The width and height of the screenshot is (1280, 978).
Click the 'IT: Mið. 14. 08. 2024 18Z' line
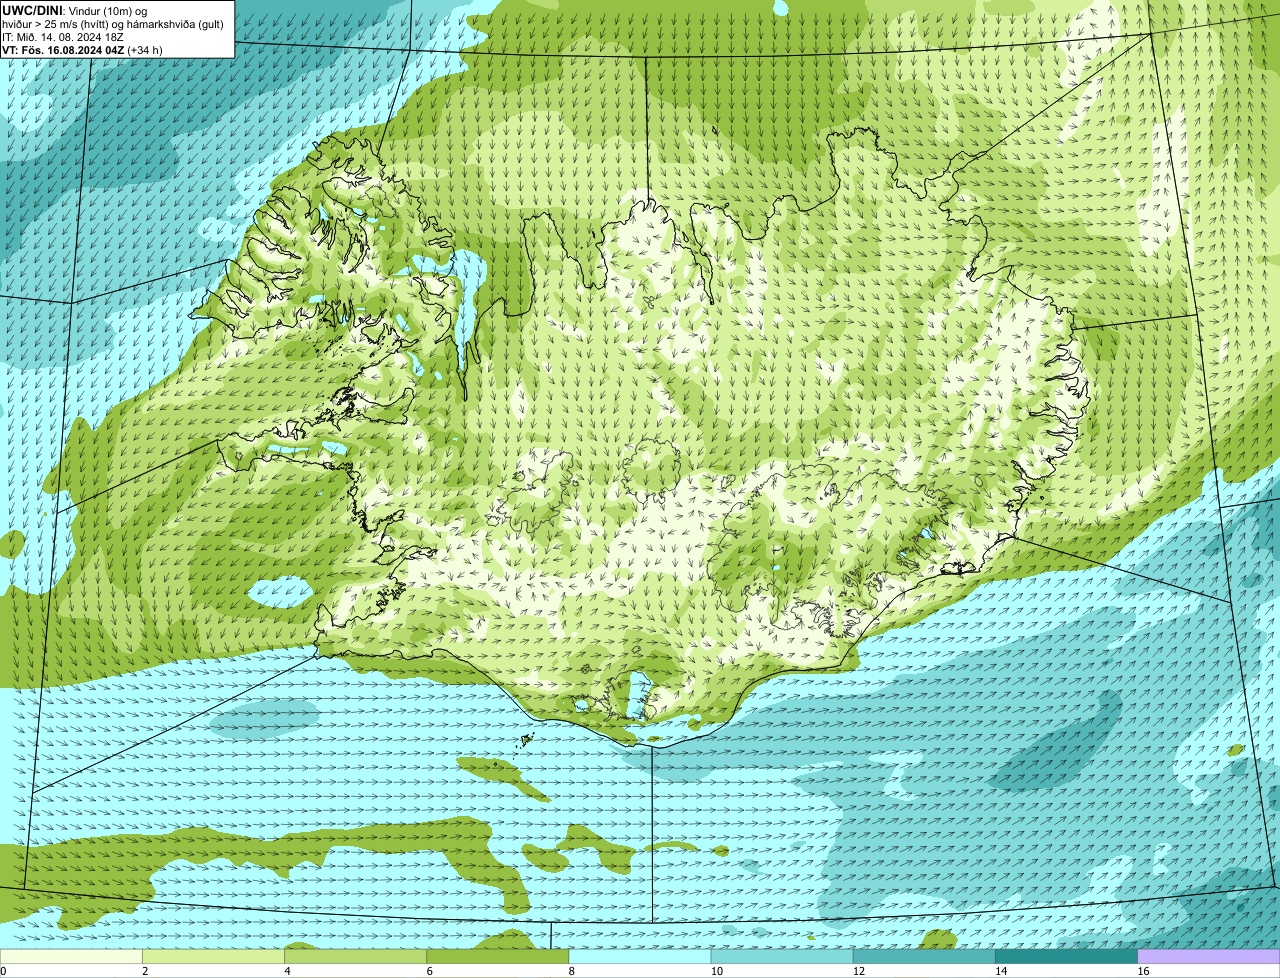63,36
